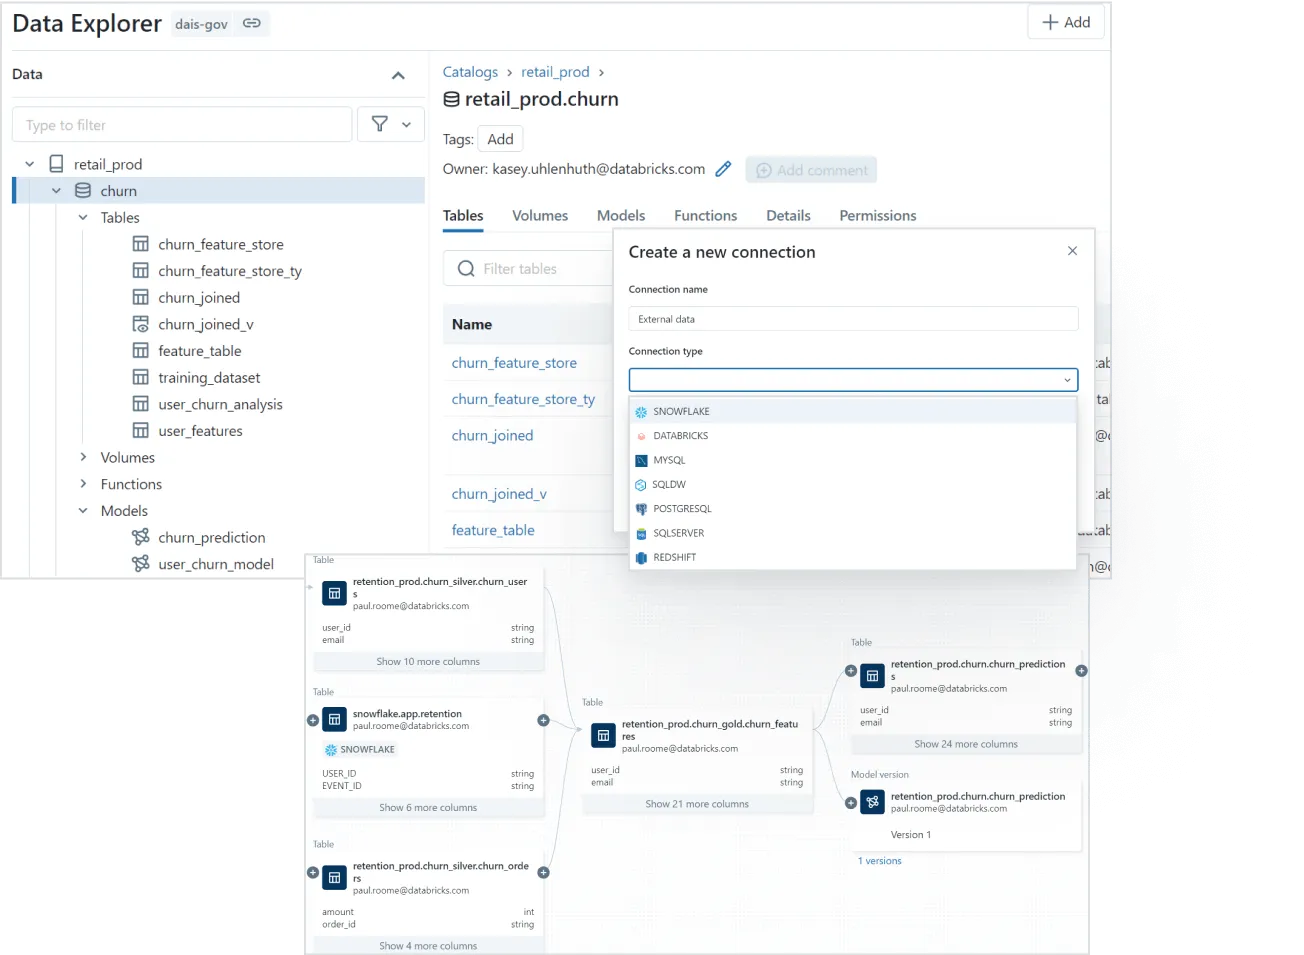
Task: Switch to the Details tab
Action: point(788,216)
